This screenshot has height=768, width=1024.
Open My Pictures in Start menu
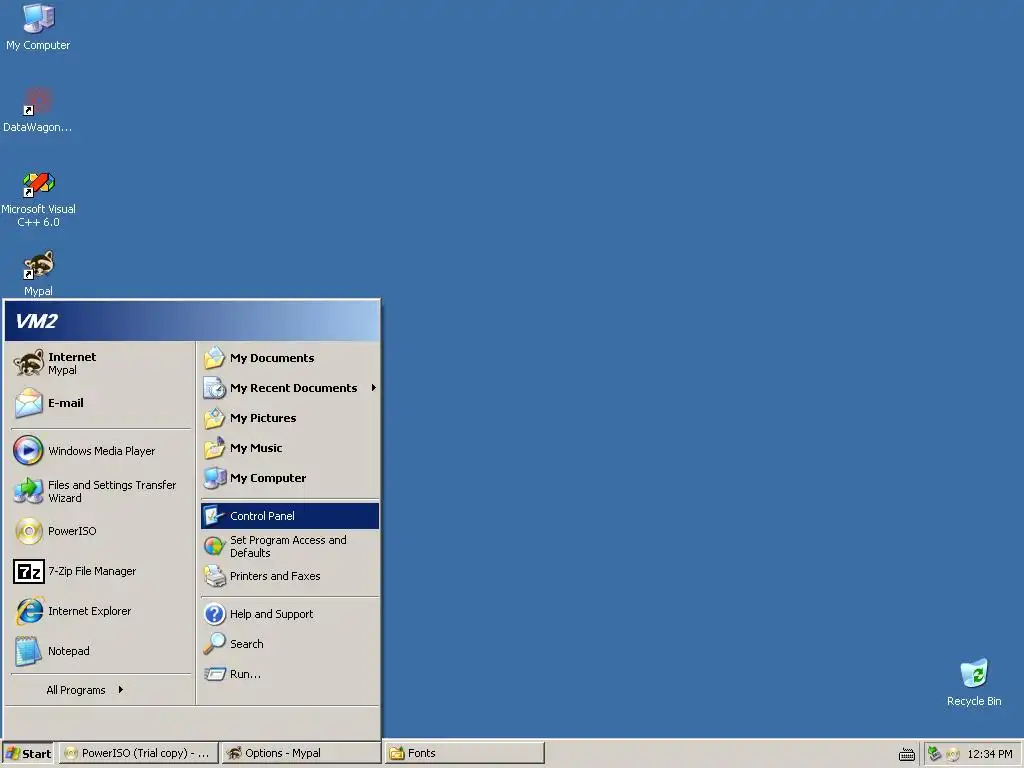click(x=290, y=418)
